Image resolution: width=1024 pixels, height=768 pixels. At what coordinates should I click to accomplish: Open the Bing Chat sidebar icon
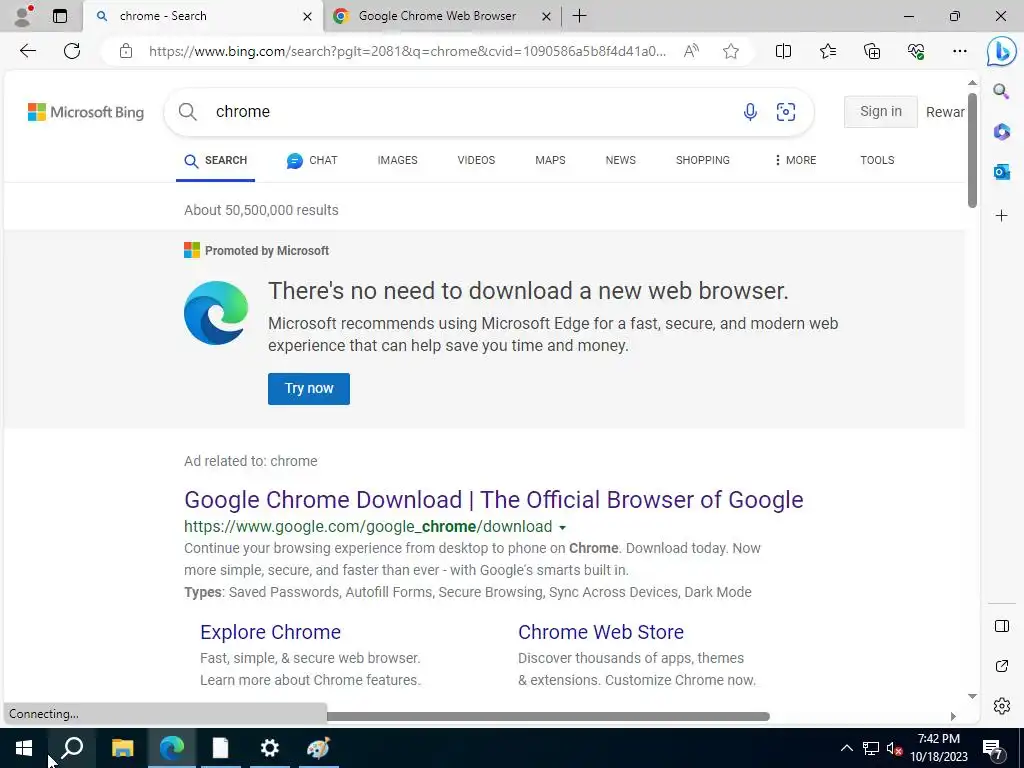(x=1001, y=52)
